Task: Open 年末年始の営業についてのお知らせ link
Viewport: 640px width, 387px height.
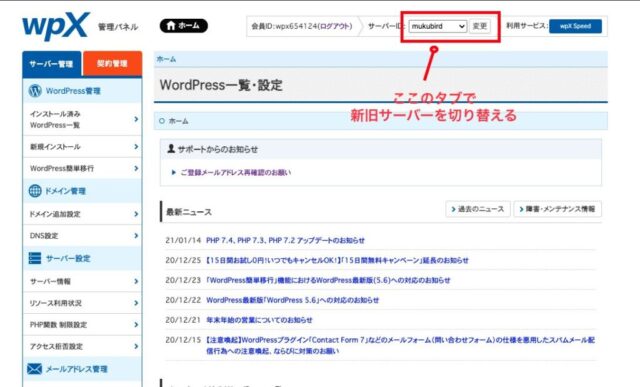Action: click(259, 320)
